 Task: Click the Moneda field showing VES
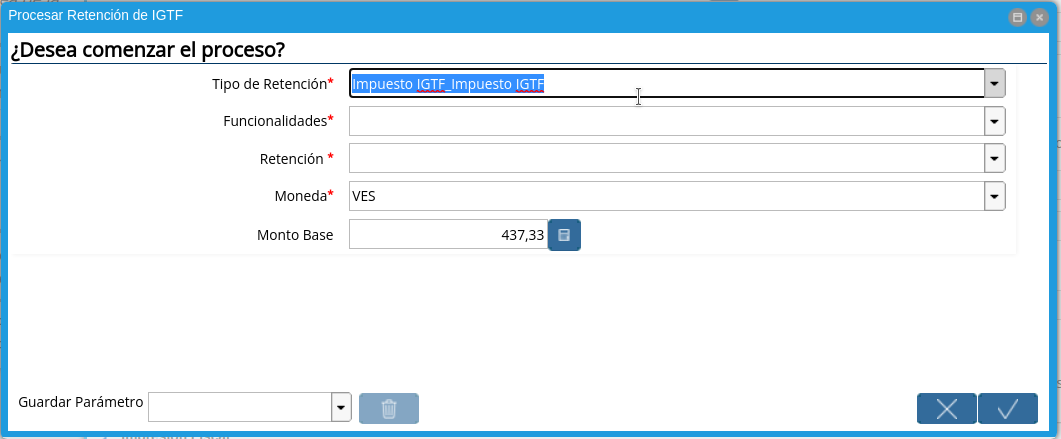coord(667,196)
